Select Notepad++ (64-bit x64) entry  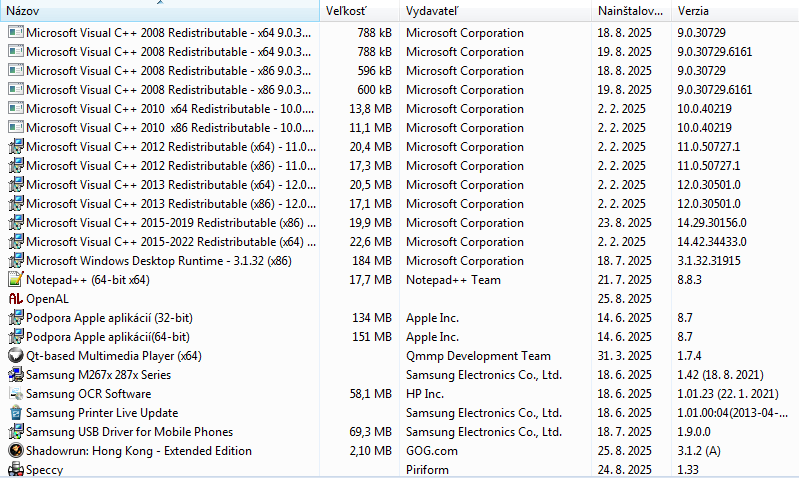pyautogui.click(x=88, y=280)
